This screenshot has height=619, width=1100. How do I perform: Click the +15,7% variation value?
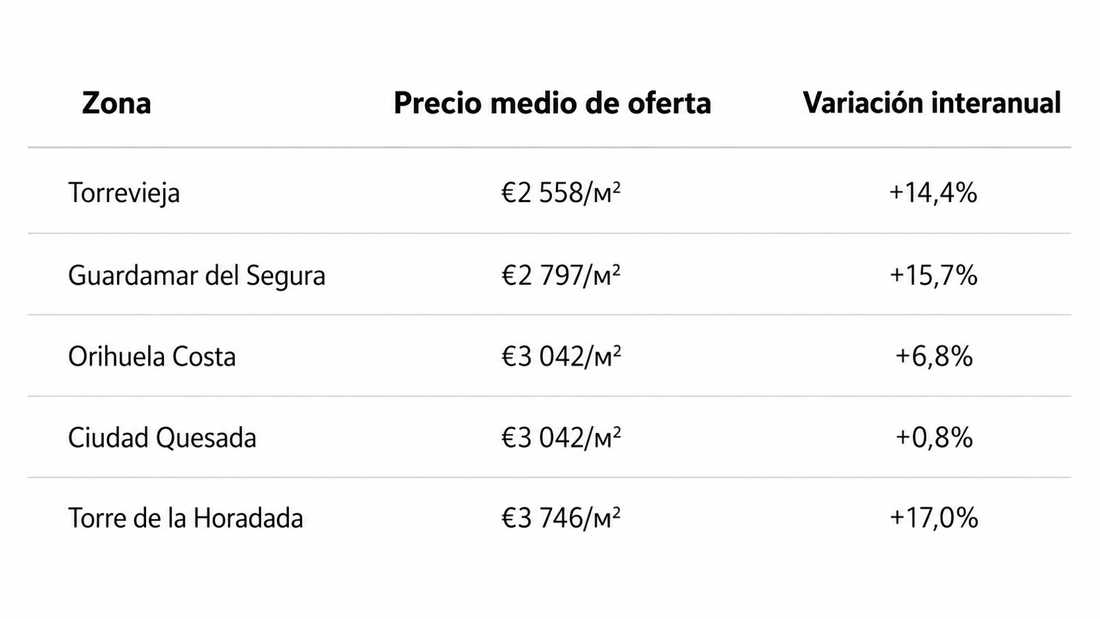(933, 274)
